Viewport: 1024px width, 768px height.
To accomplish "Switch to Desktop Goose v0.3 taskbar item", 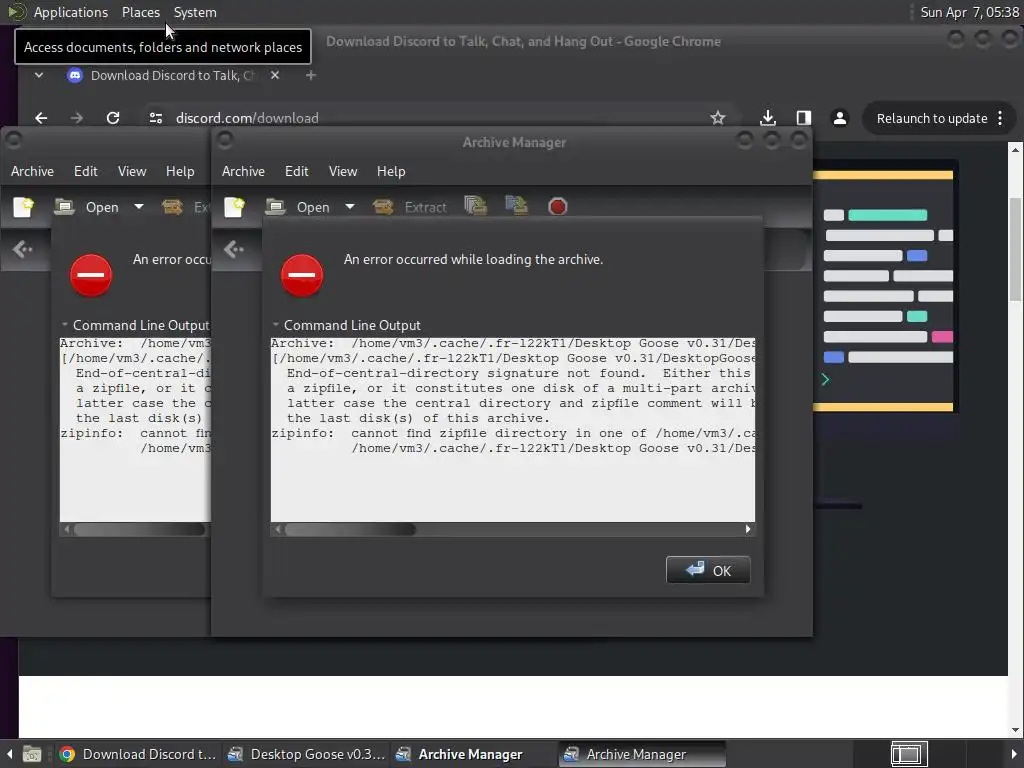I will 306,754.
